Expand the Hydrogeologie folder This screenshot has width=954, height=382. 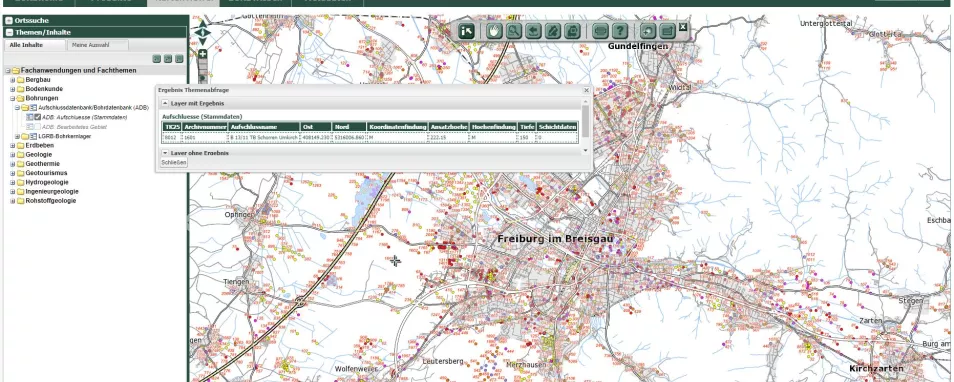point(13,182)
